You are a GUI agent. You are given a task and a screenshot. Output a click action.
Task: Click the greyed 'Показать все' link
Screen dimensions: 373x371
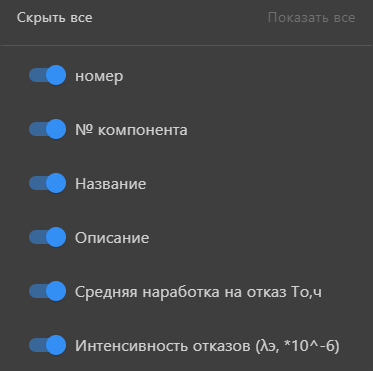click(311, 18)
